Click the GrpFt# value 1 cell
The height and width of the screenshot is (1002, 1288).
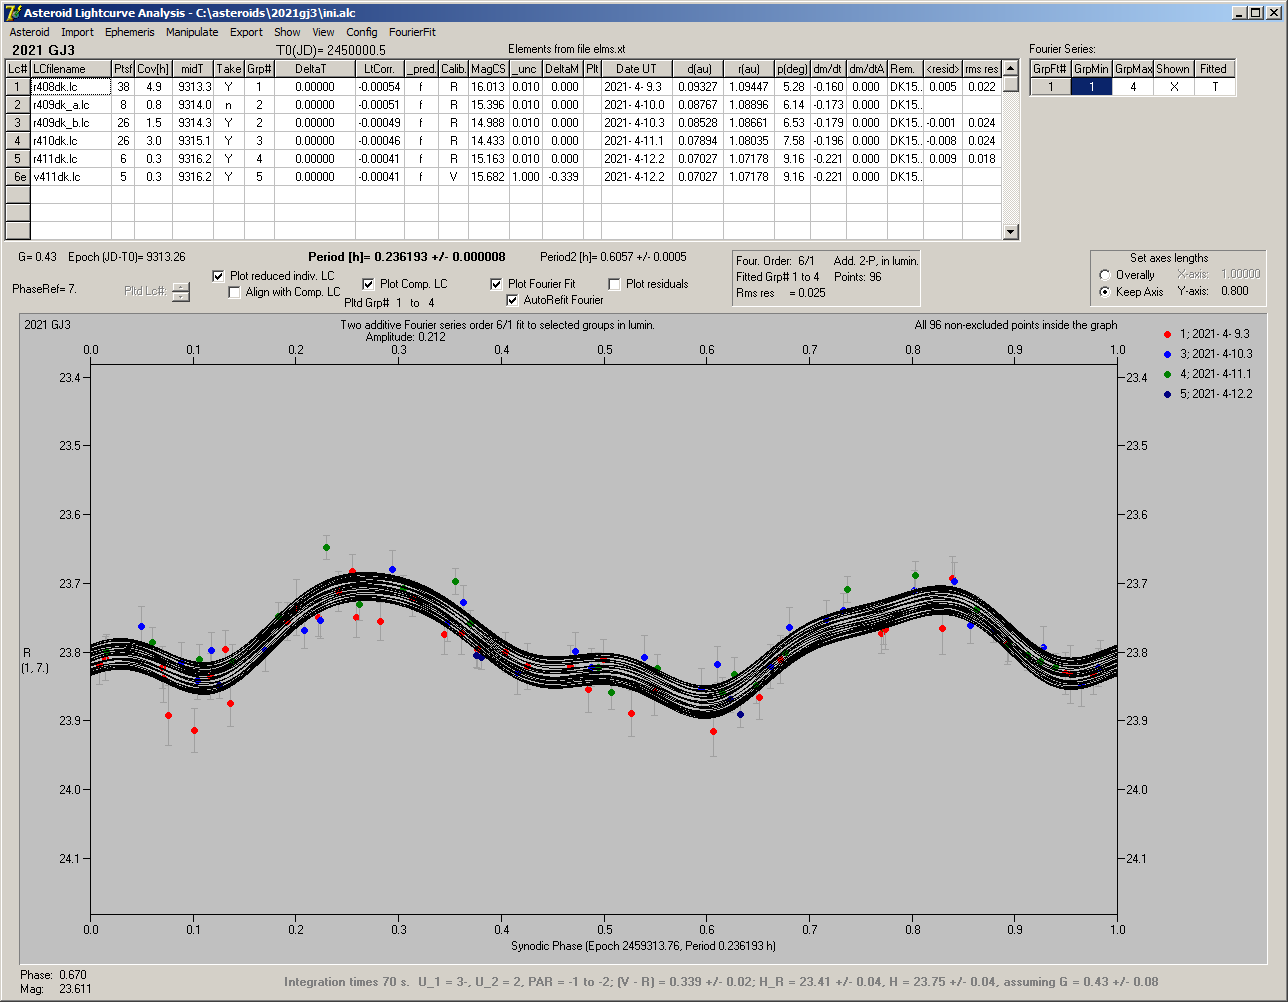(x=1050, y=87)
